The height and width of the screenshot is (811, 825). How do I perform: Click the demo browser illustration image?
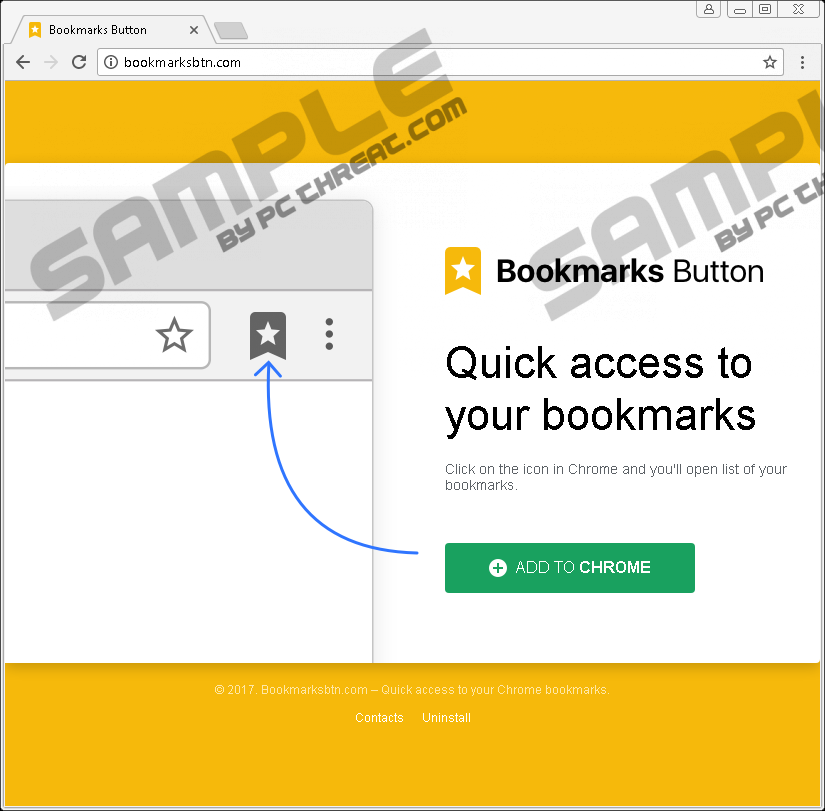click(x=189, y=430)
